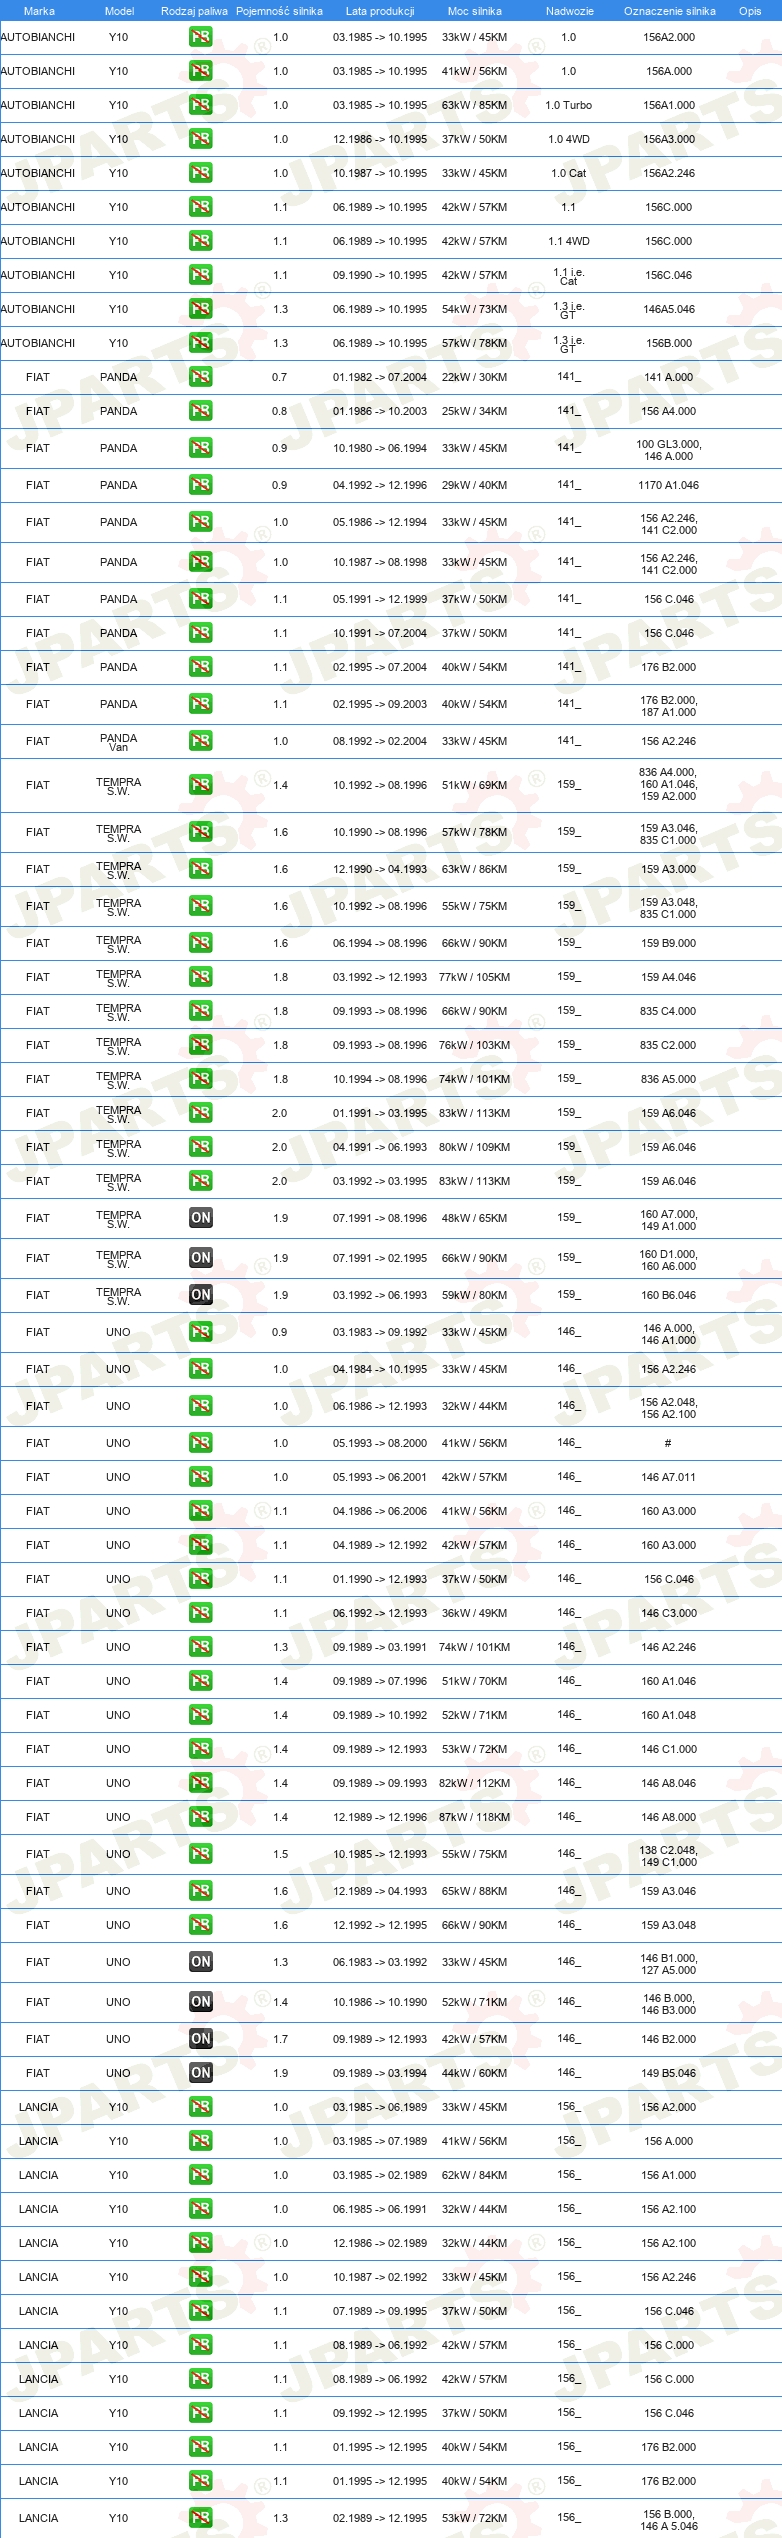782x2538 pixels.
Task: Select the '25kW / 34KM' power cell
Action: pos(475,411)
